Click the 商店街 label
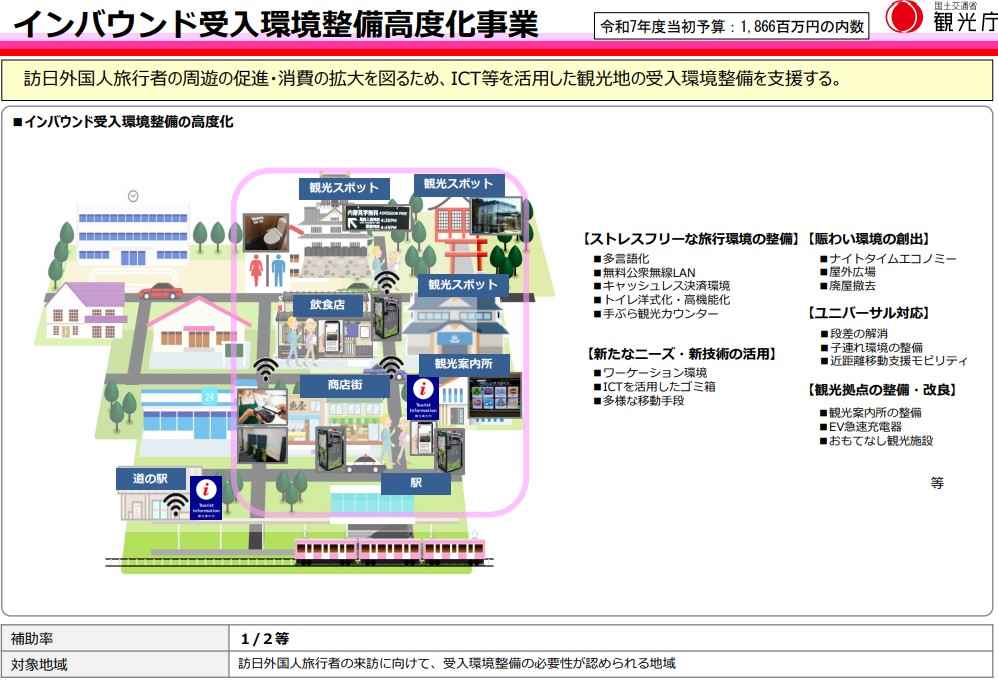The height and width of the screenshot is (690, 998). pos(345,384)
